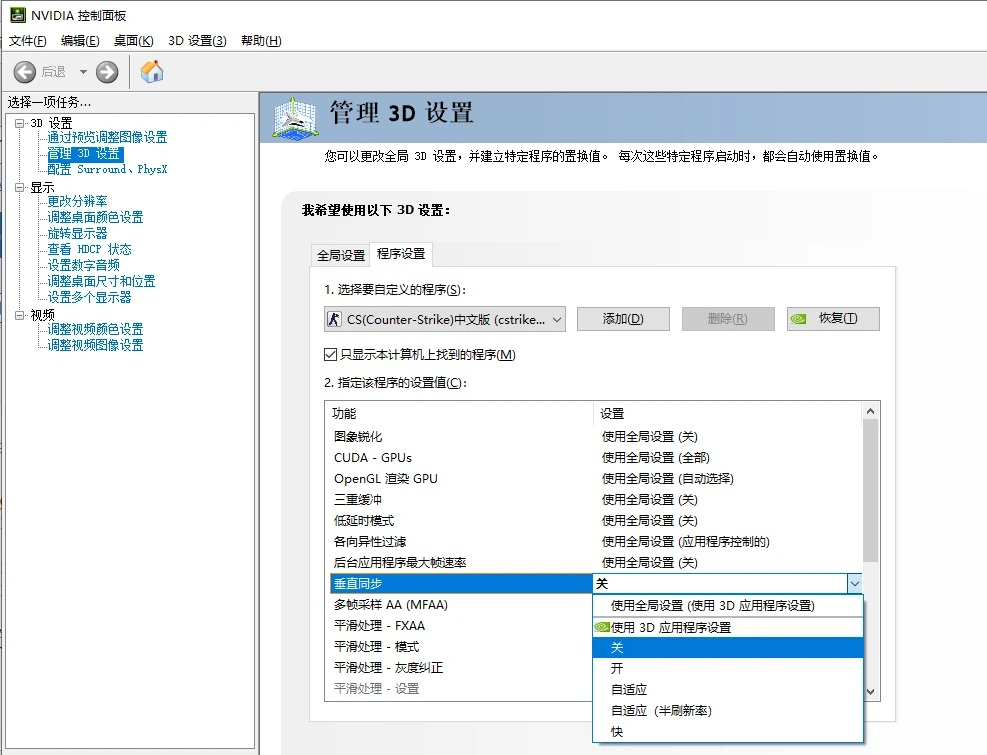Open 通过预览调整图像设置 in the task tree
Image resolution: width=987 pixels, height=755 pixels.
(x=108, y=137)
